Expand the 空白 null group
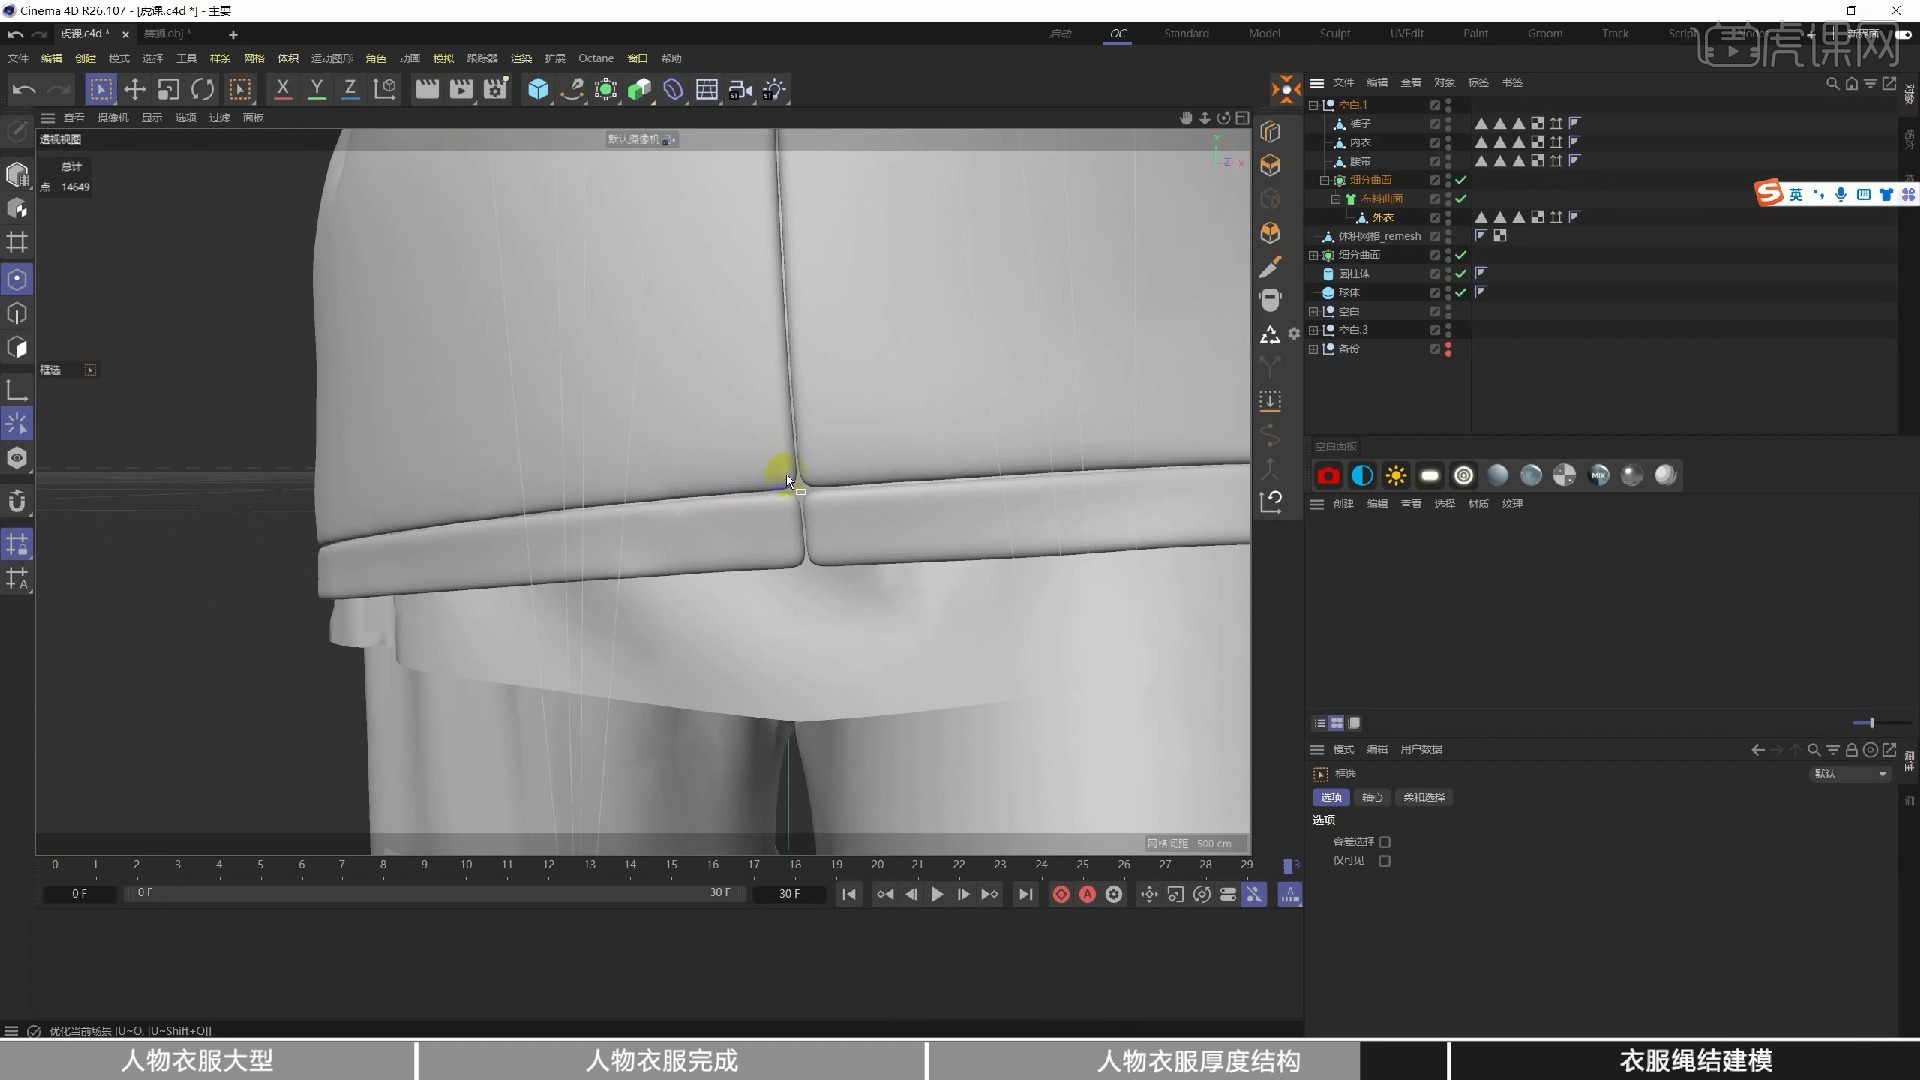The image size is (1920, 1080). coord(1314,312)
